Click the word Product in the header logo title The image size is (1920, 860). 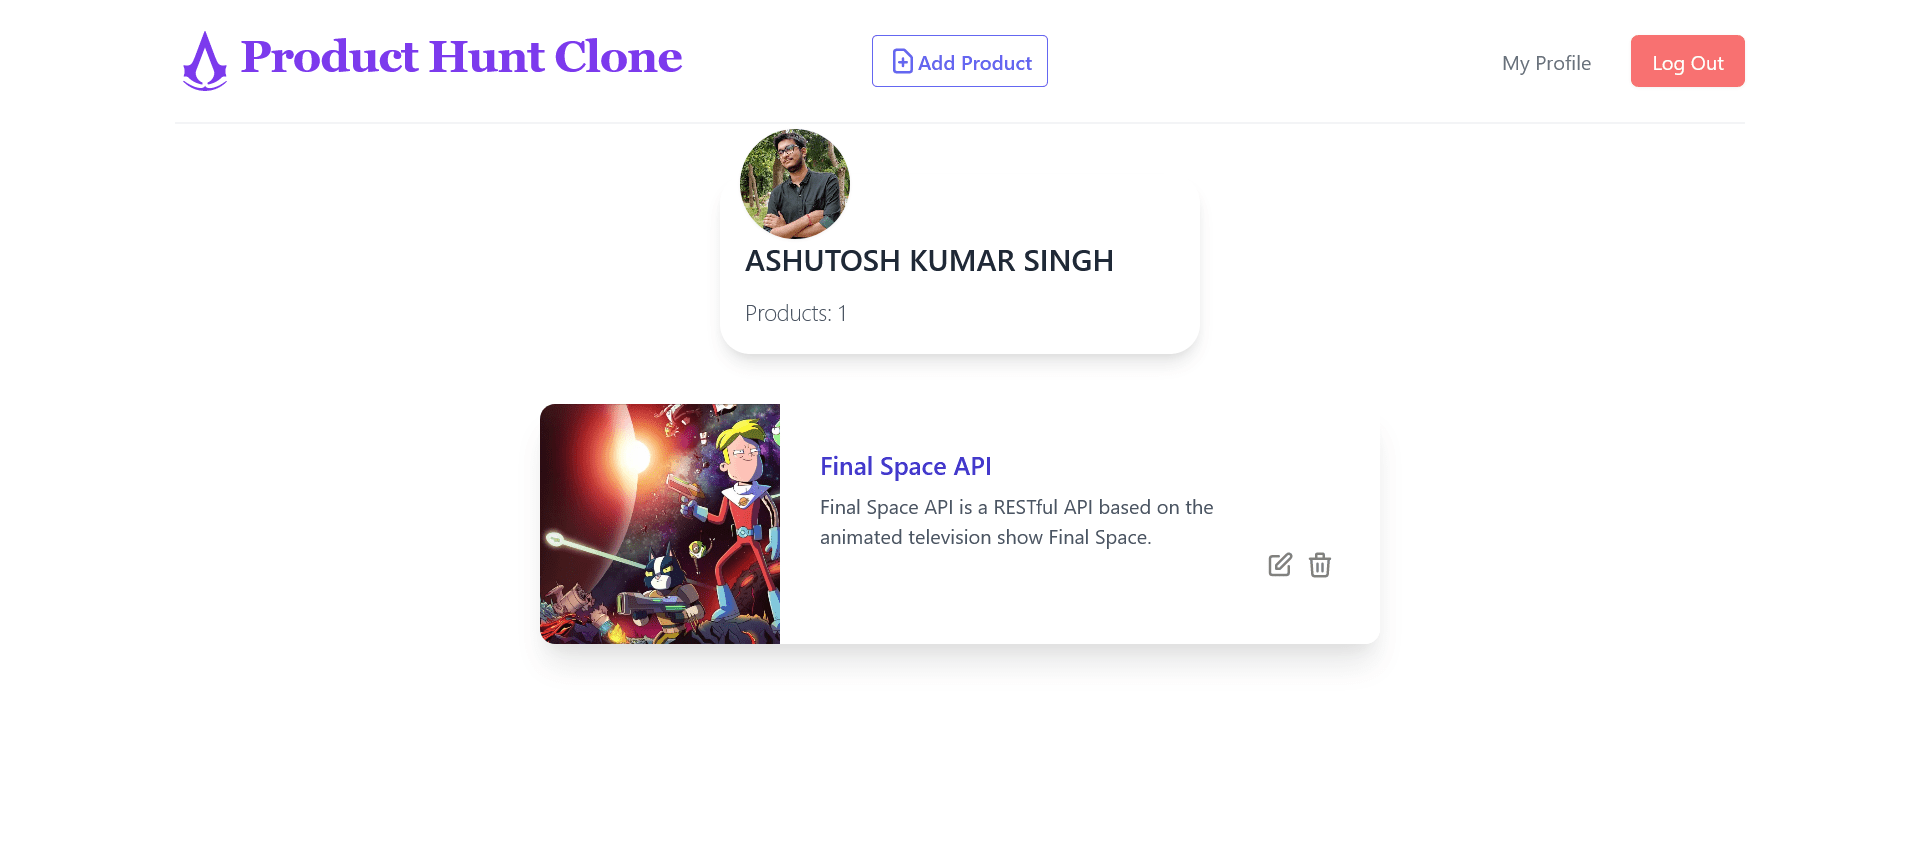(x=330, y=57)
